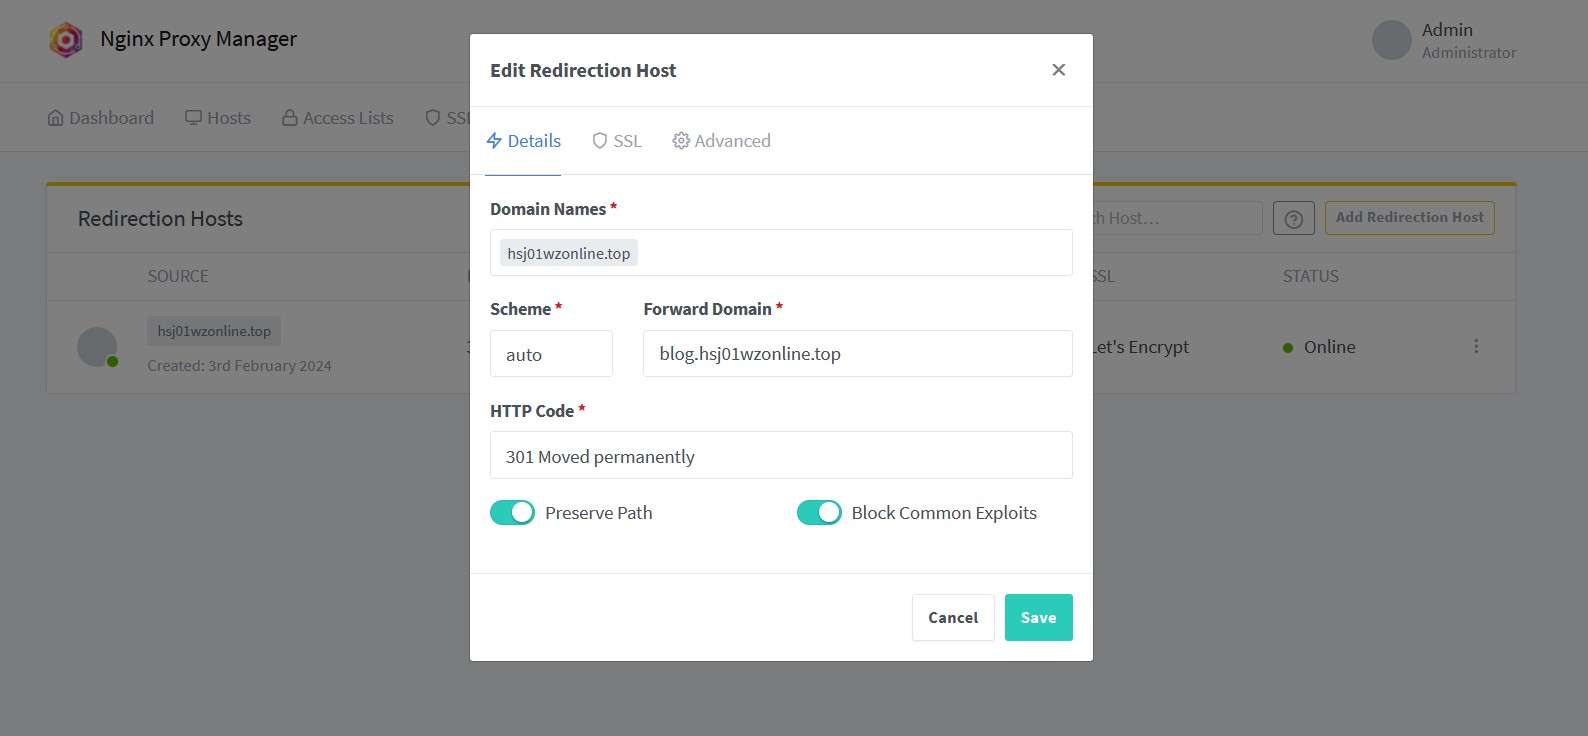1588x736 pixels.
Task: Click the Cancel button
Action: [953, 617]
